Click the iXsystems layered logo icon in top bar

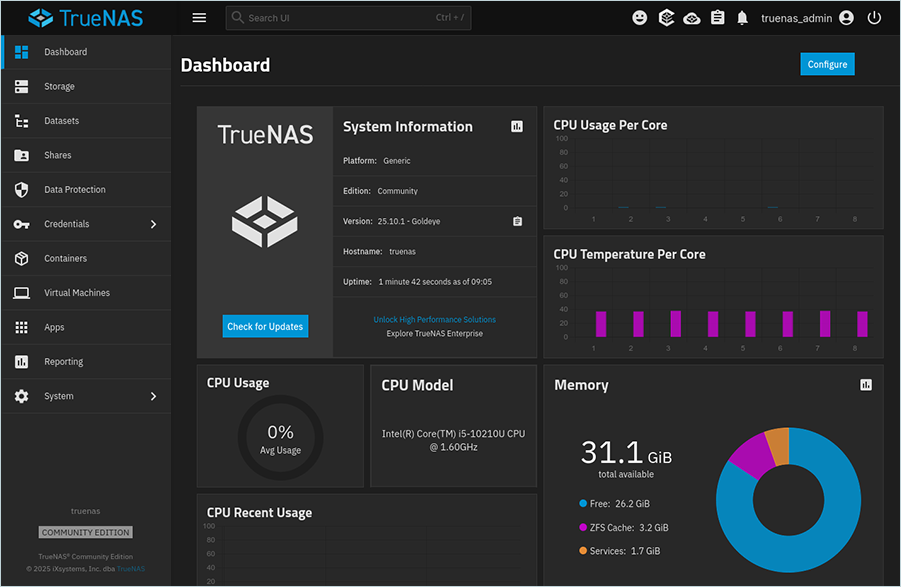pos(666,18)
